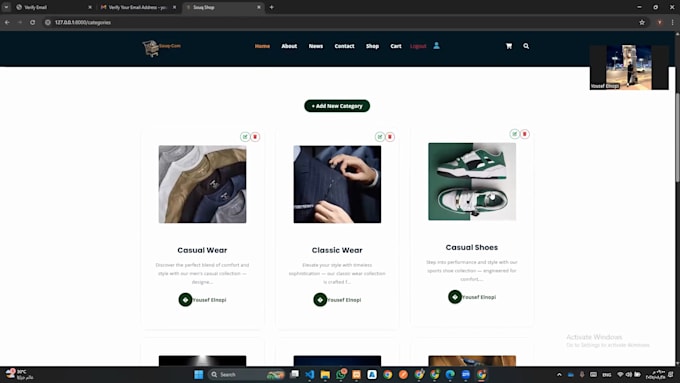Viewport: 680px width, 383px height.
Task: Open the Cart nav link
Action: [396, 46]
